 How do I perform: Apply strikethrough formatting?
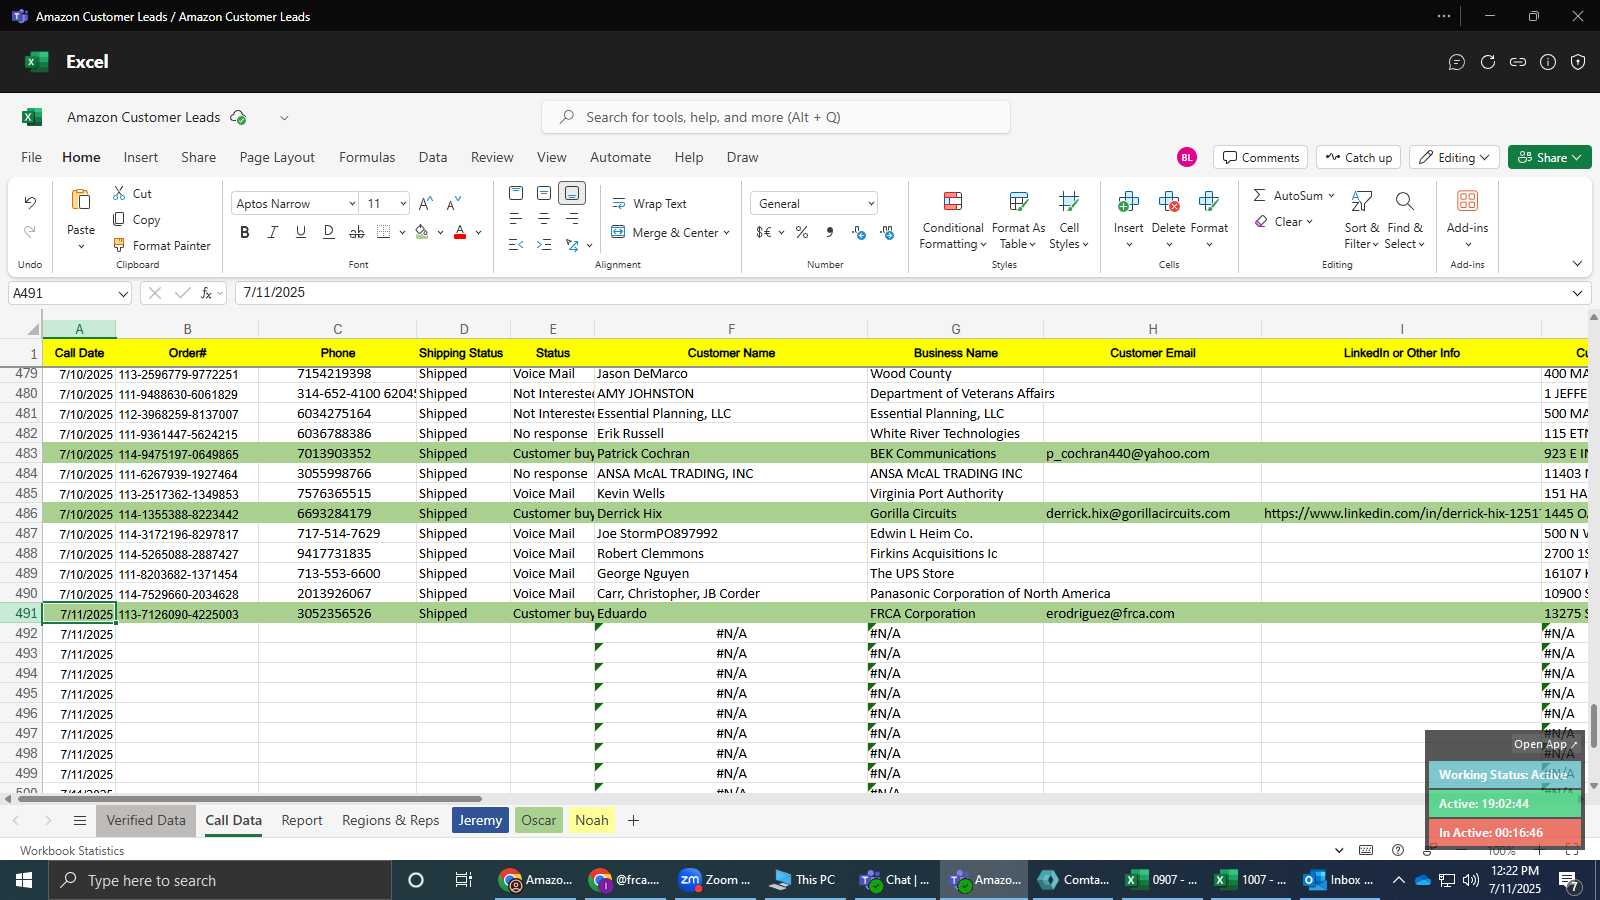357,232
